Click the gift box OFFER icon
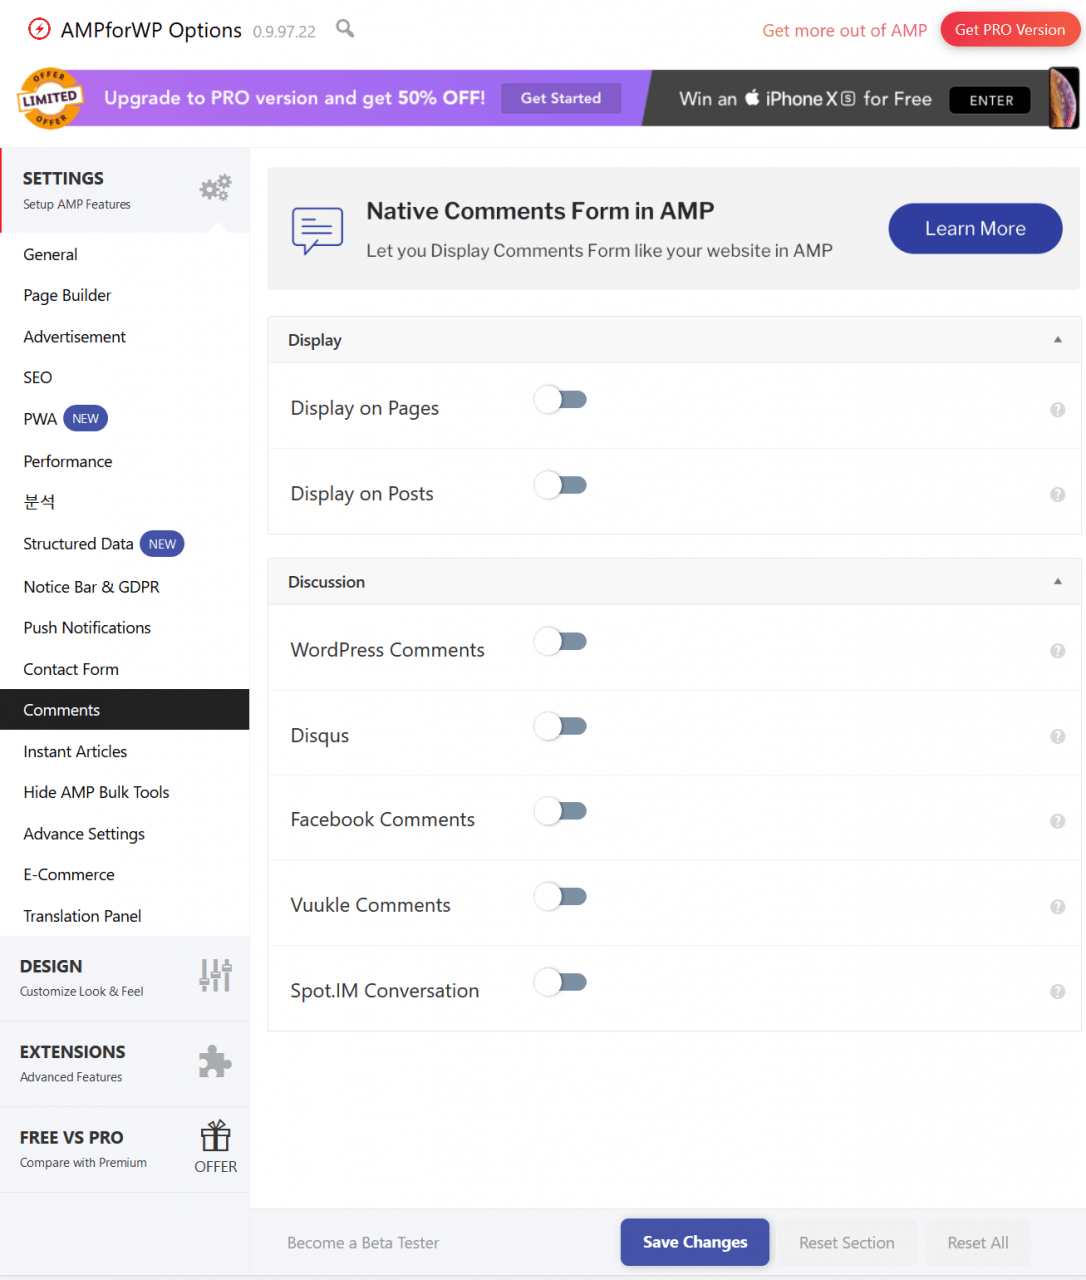Image resolution: width=1086 pixels, height=1280 pixels. click(x=215, y=1137)
